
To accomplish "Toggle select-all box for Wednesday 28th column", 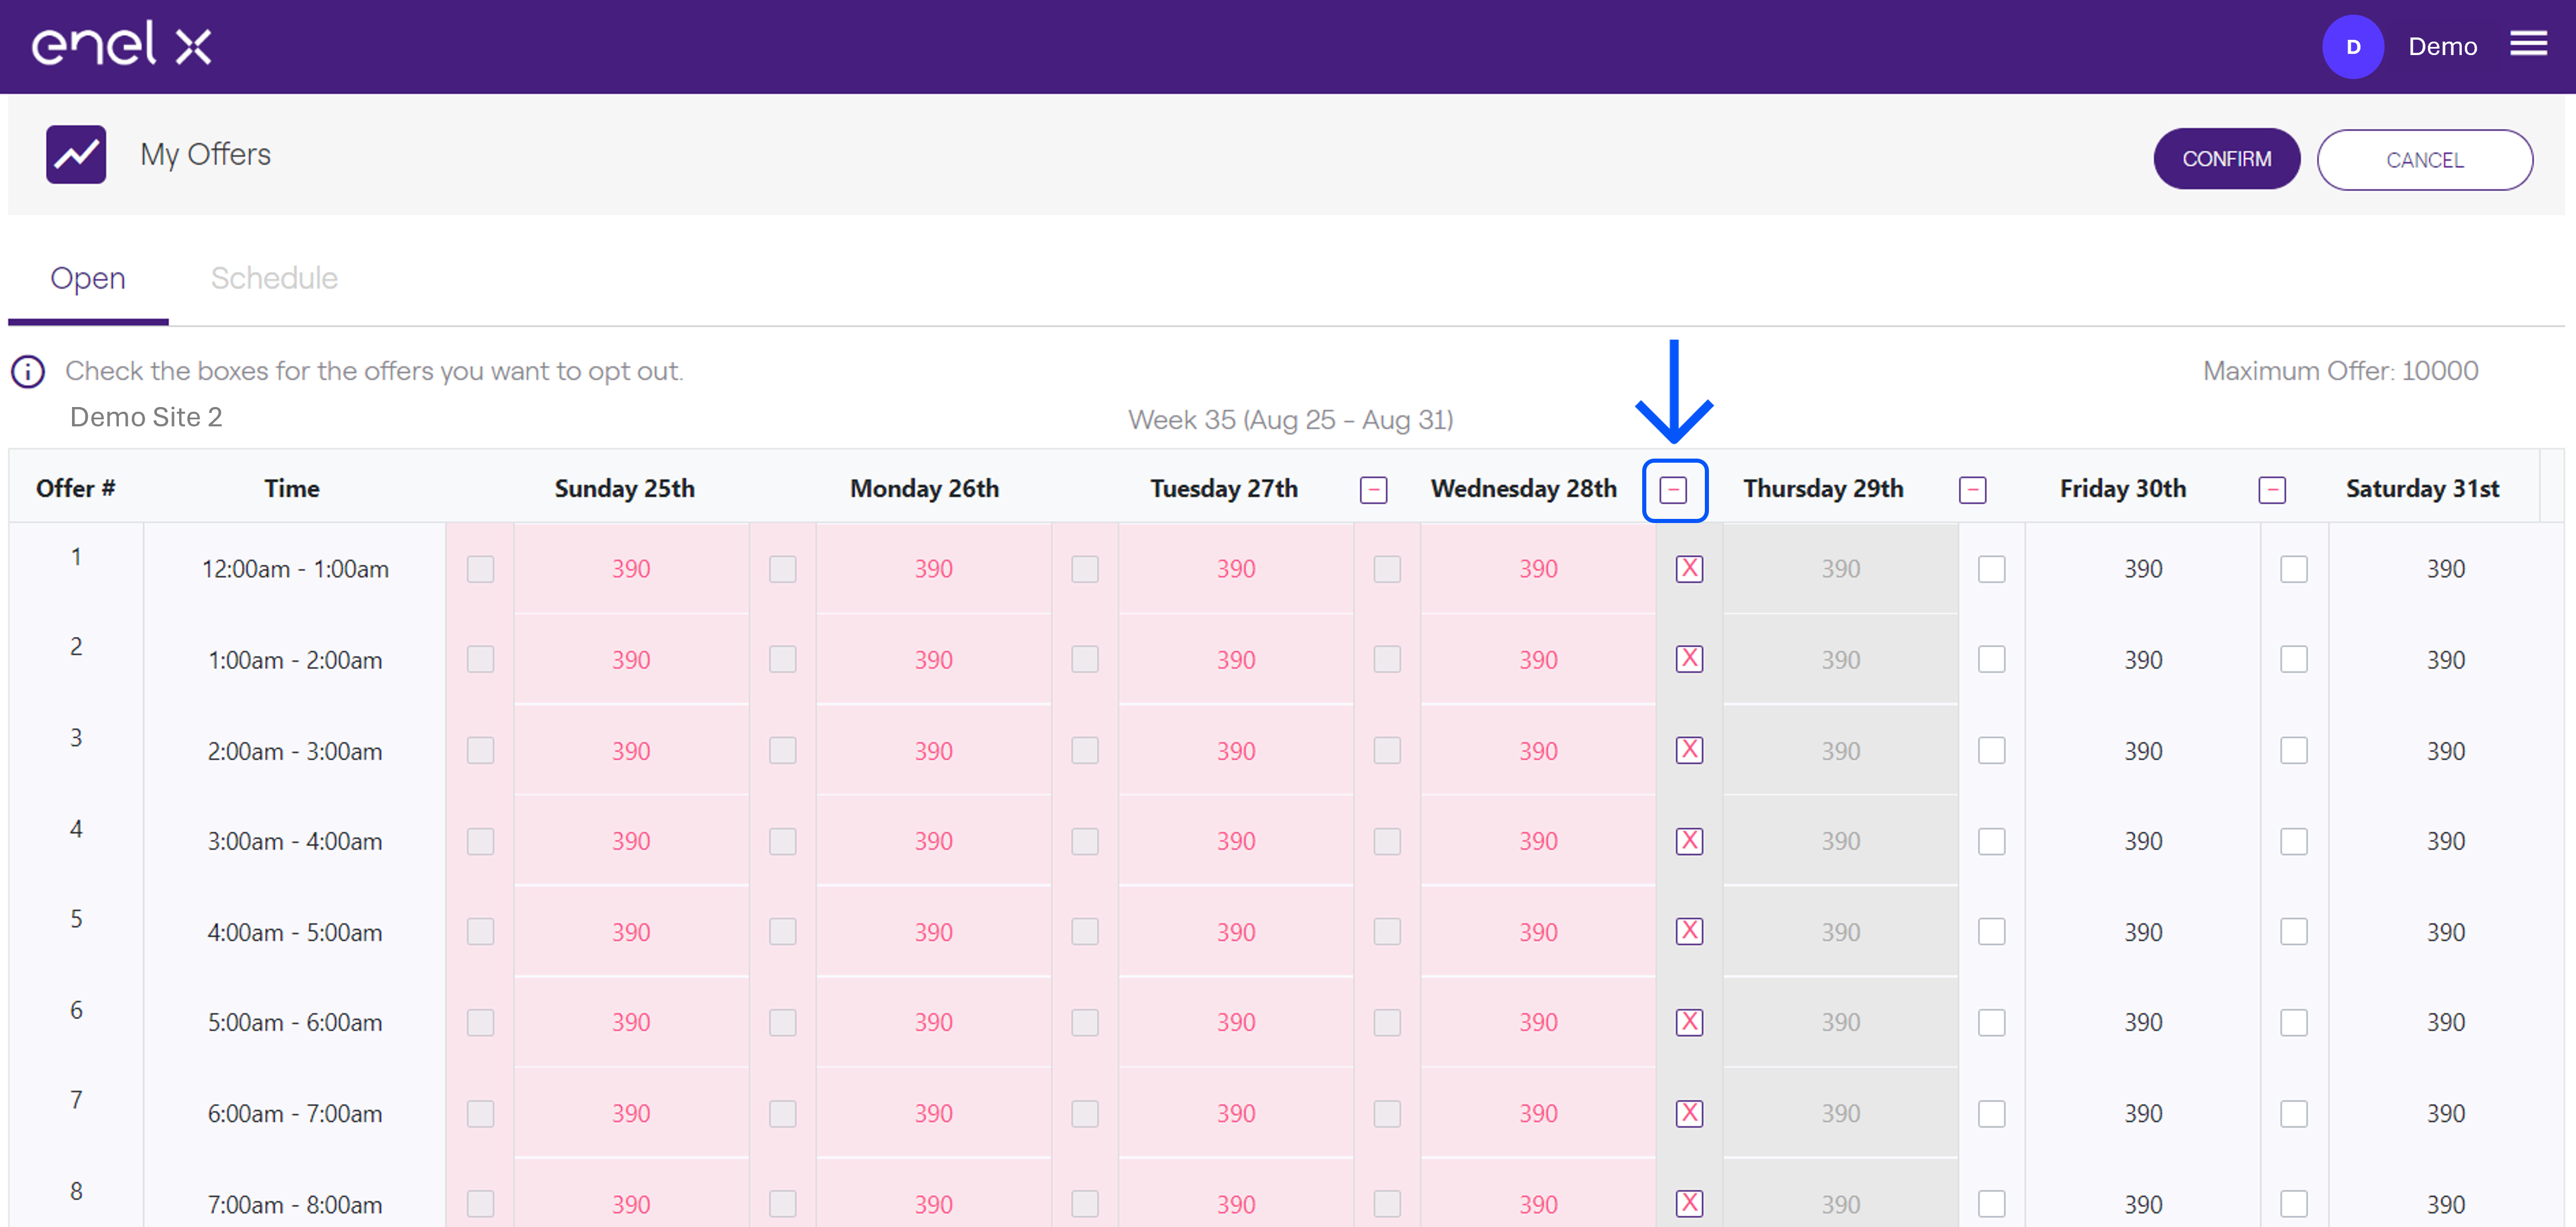I will (1673, 490).
